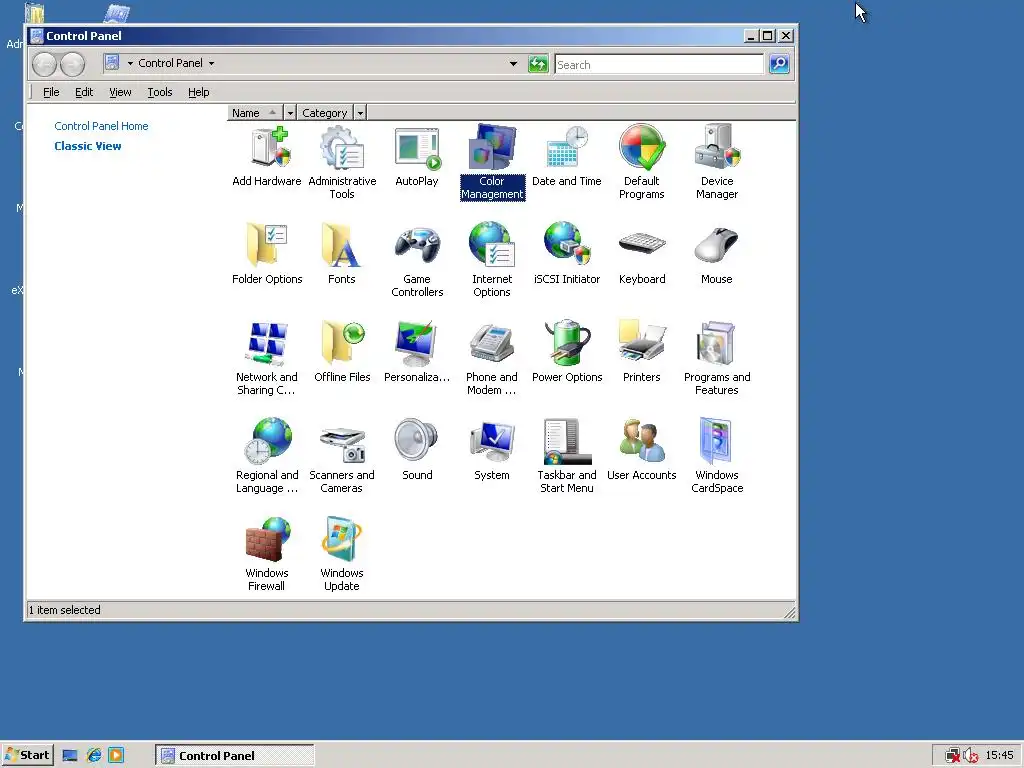Open Windows Update

tap(342, 555)
